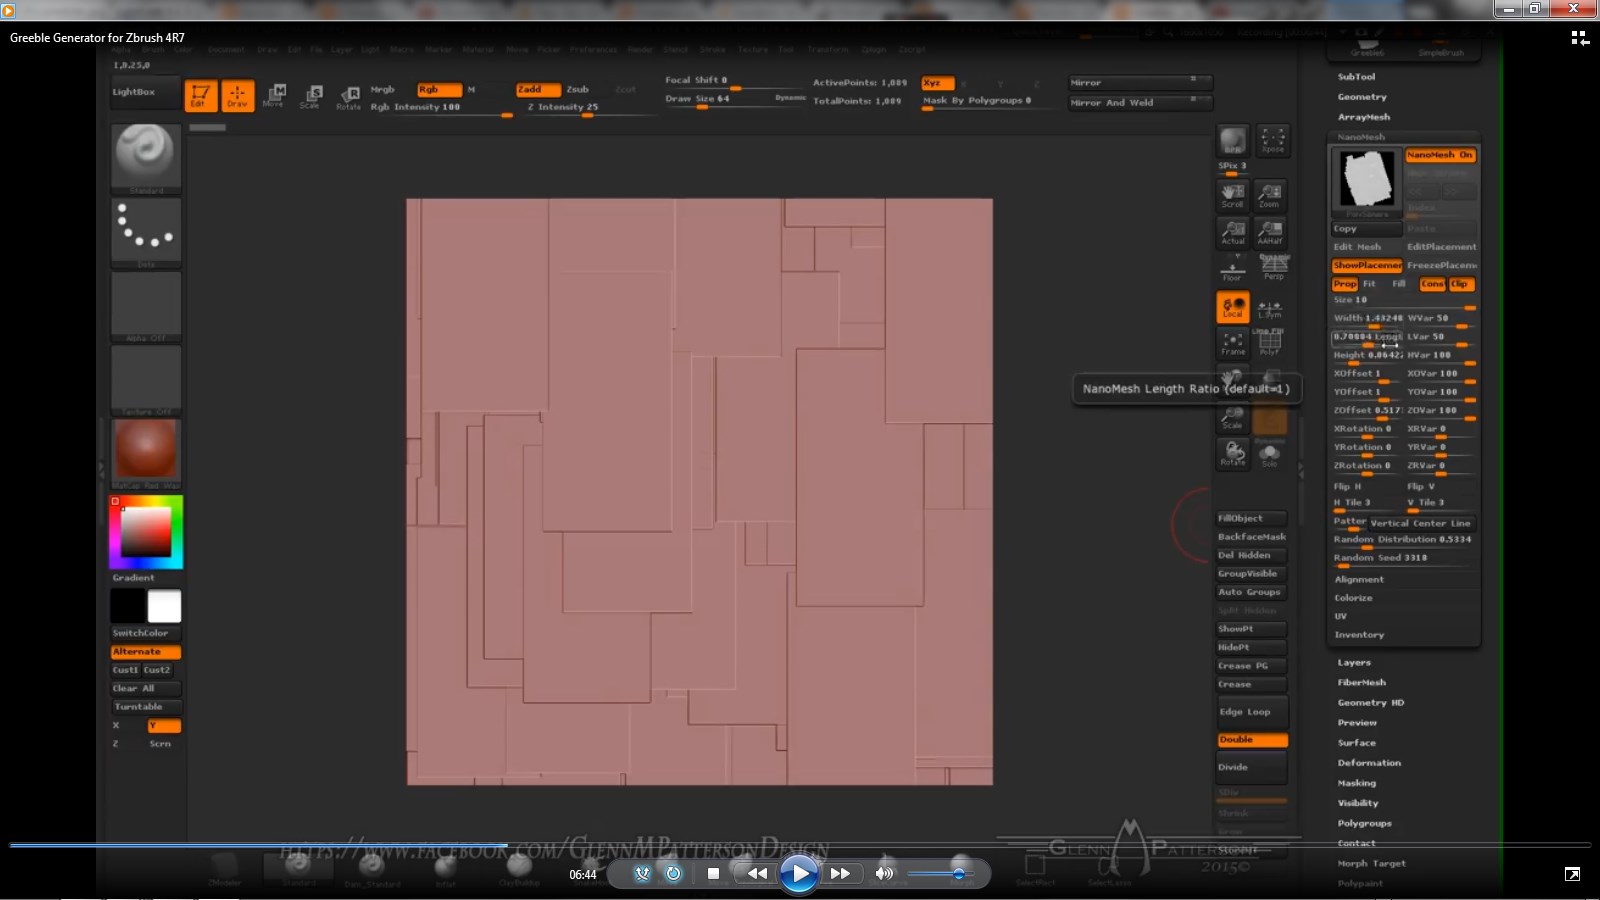Open the Texture Off selector
This screenshot has height=900, width=1600.
pos(146,380)
